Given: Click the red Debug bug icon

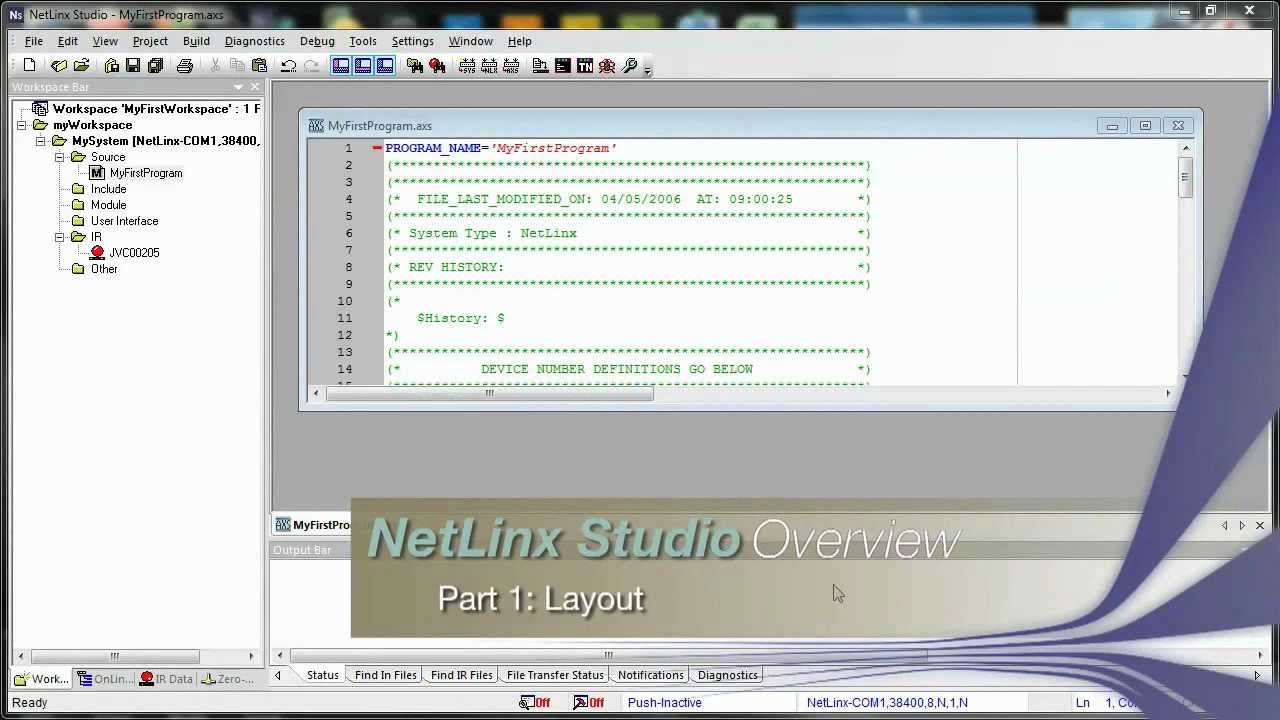Looking at the screenshot, I should coord(607,66).
